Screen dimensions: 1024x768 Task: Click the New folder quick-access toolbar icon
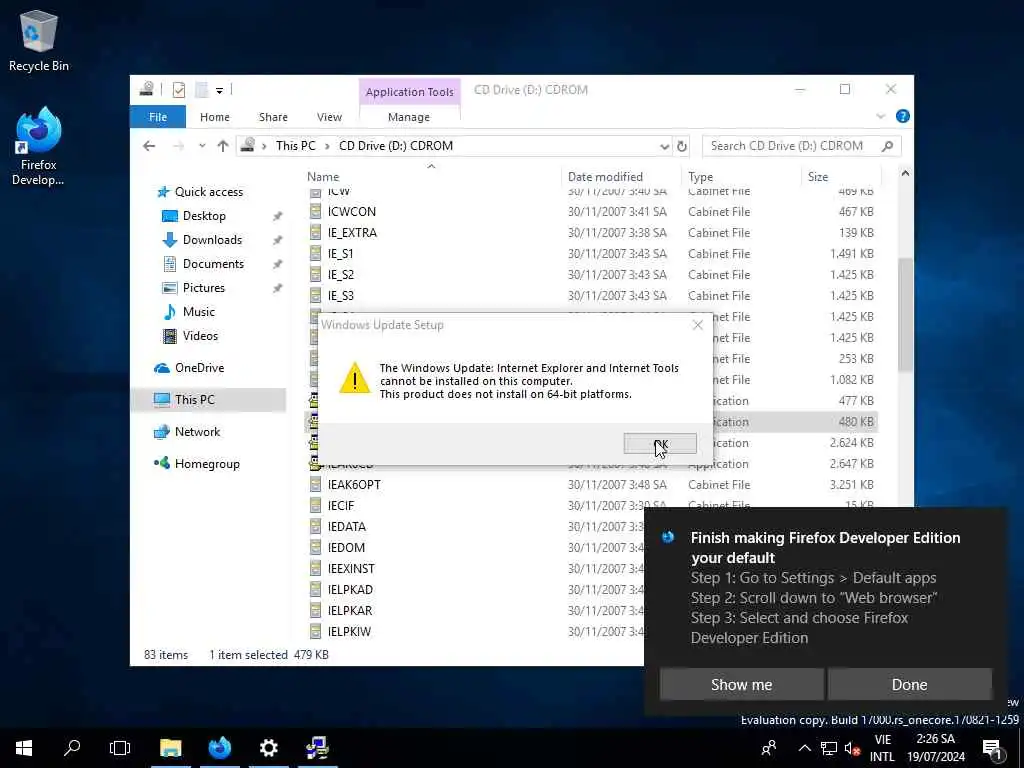tap(201, 89)
